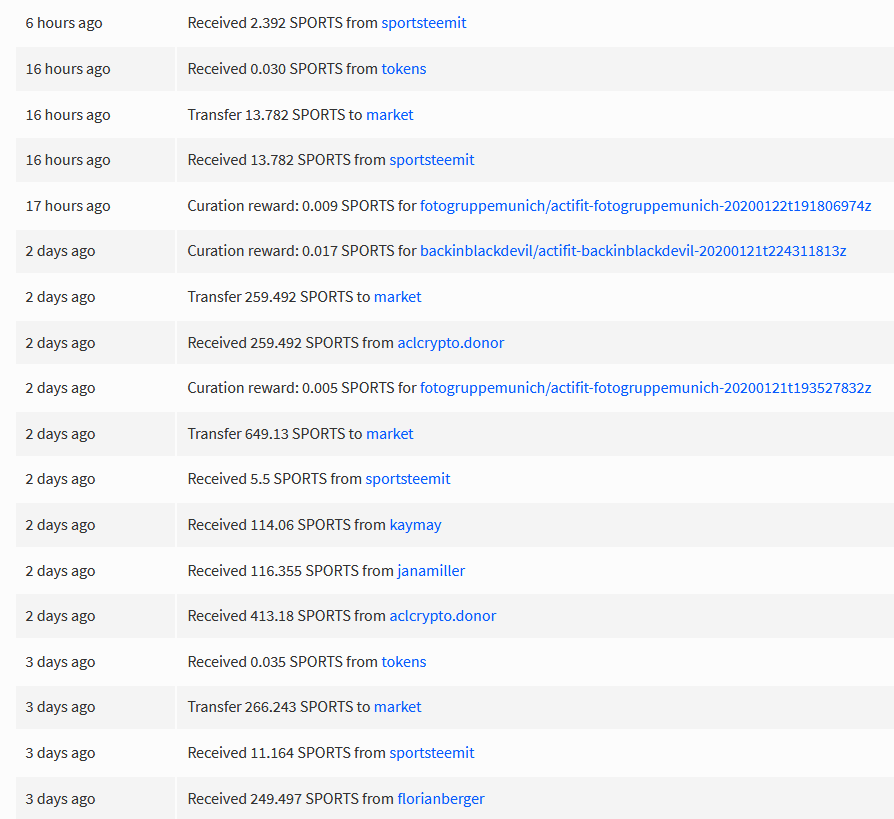
Task: Select the 17 hours ago curation reward row
Action: click(455, 206)
